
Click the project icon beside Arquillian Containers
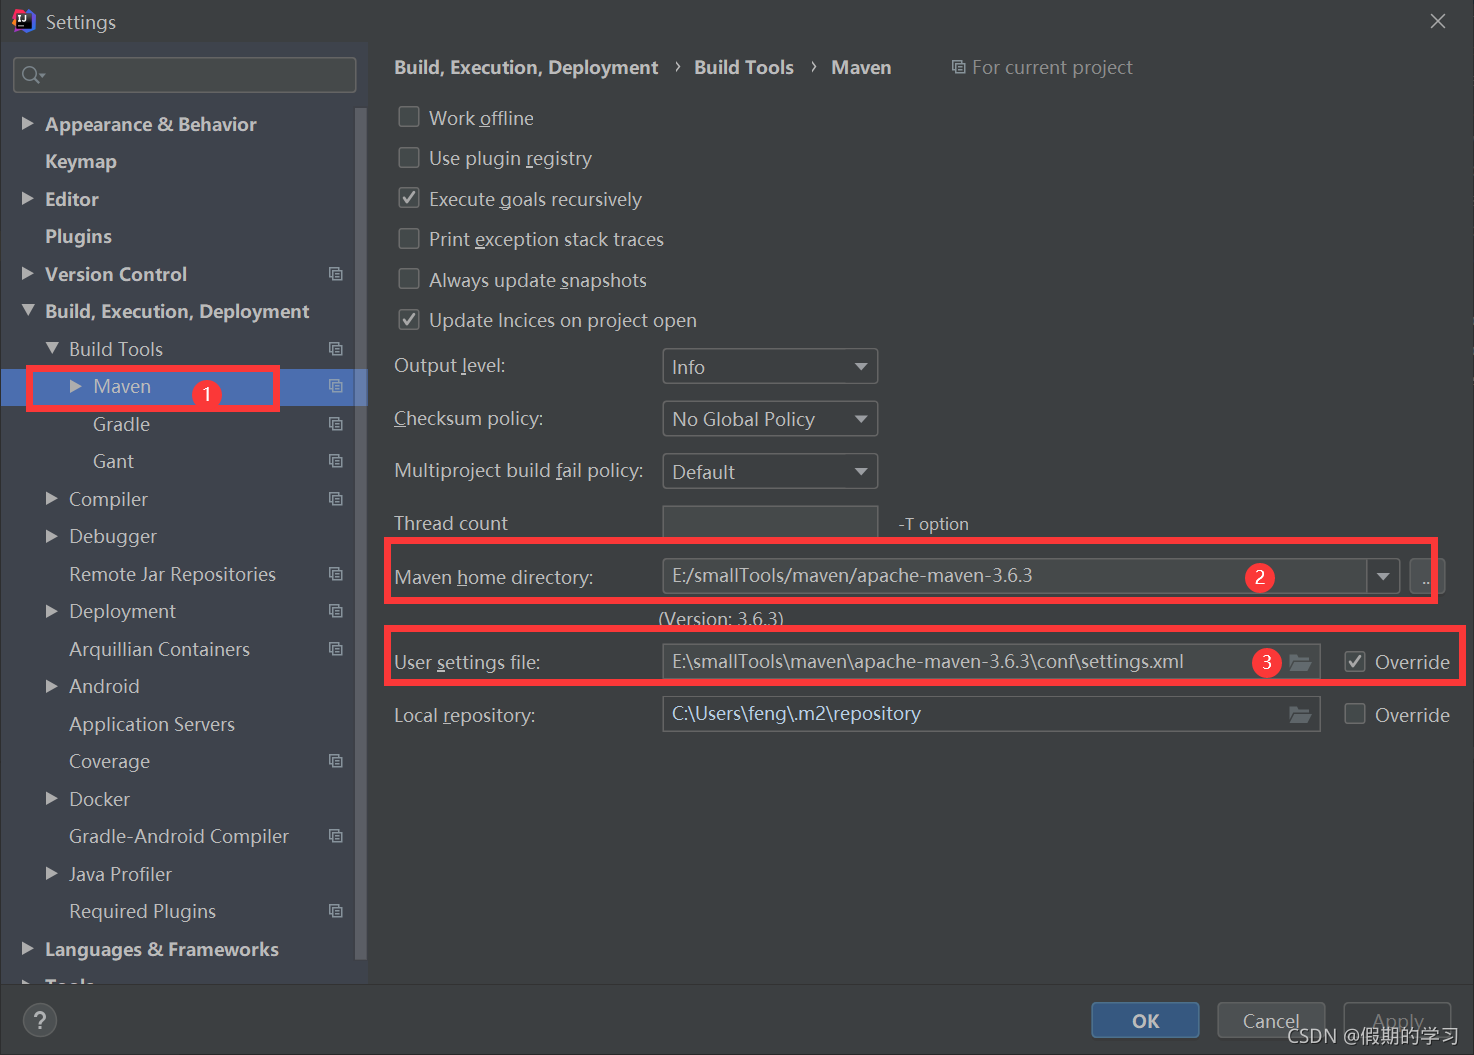(336, 649)
